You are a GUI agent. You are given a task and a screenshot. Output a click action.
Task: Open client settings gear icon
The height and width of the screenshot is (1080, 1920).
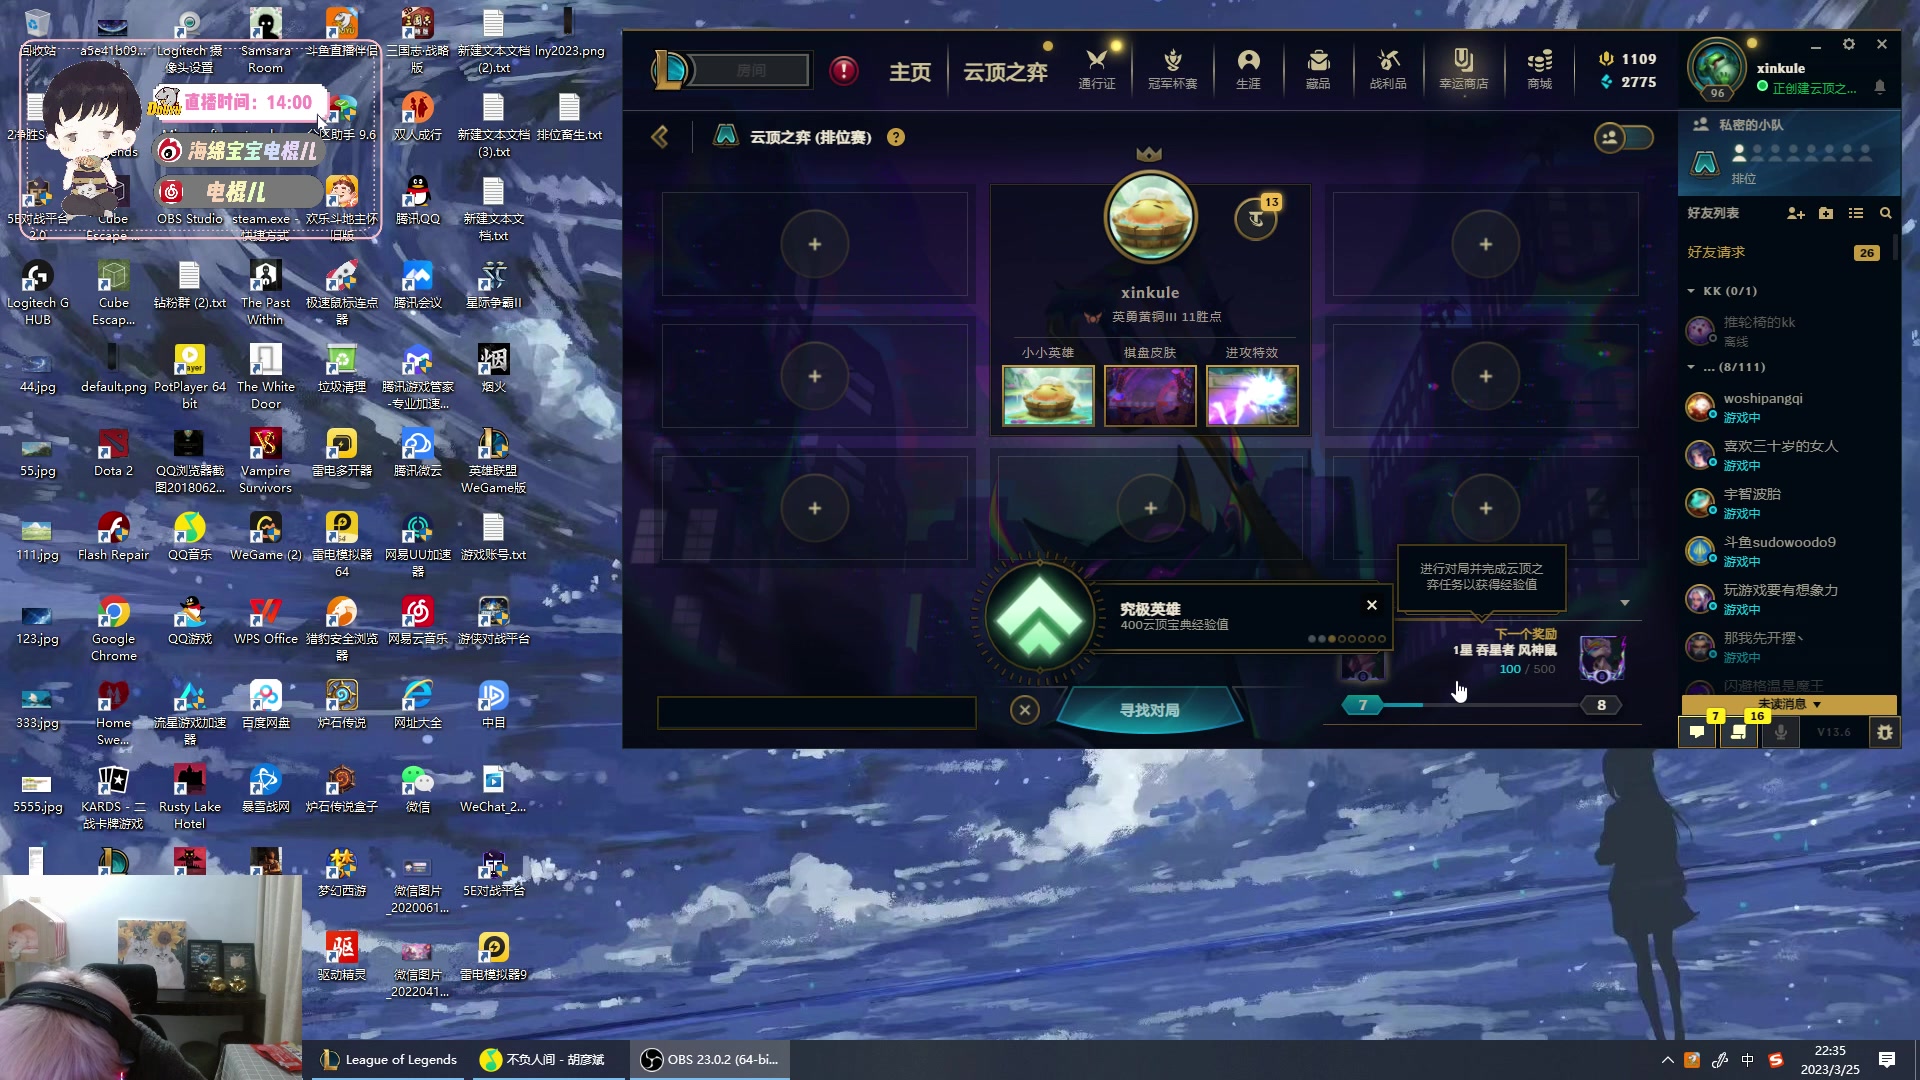point(1849,45)
